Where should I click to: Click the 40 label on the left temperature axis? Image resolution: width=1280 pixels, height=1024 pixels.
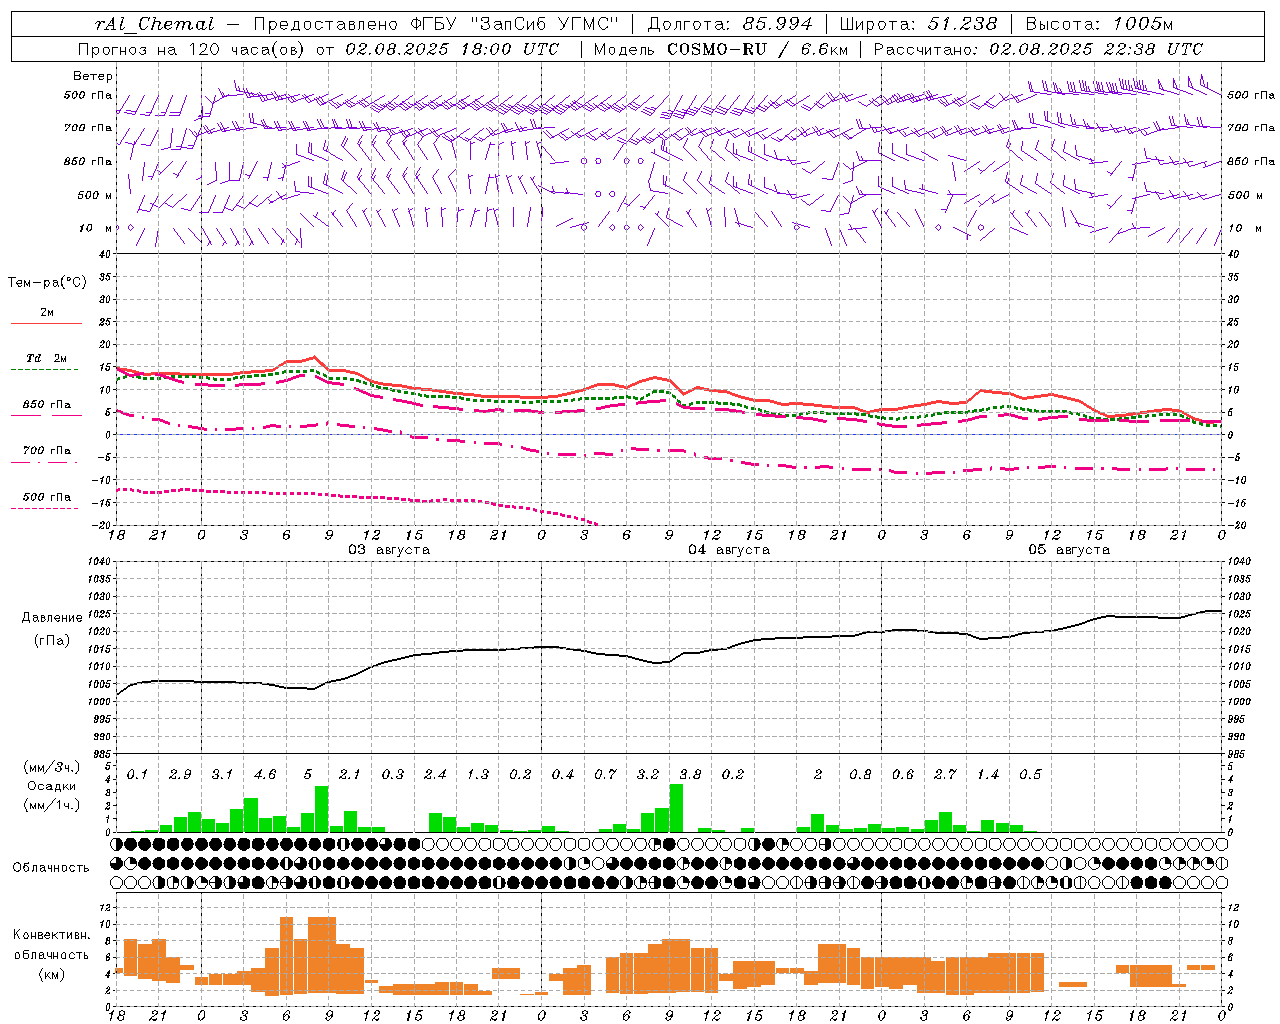[x=104, y=254]
